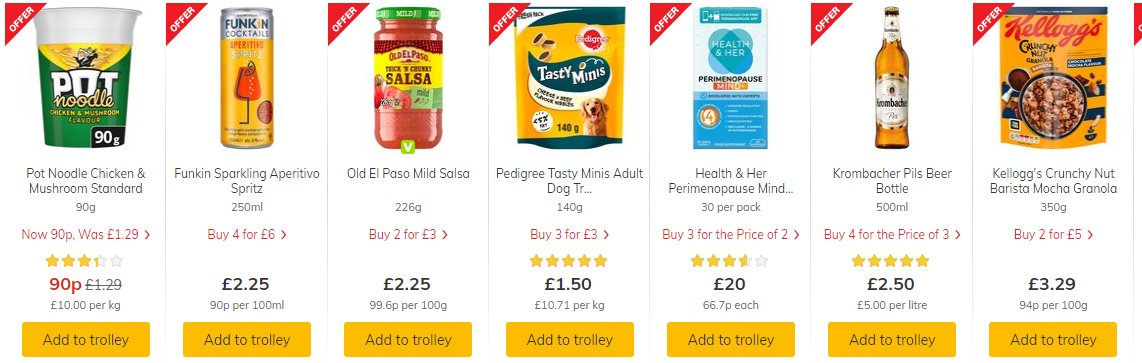
Task: Expand the 'Buy 2 for £3' salsa offer
Action: [409, 235]
